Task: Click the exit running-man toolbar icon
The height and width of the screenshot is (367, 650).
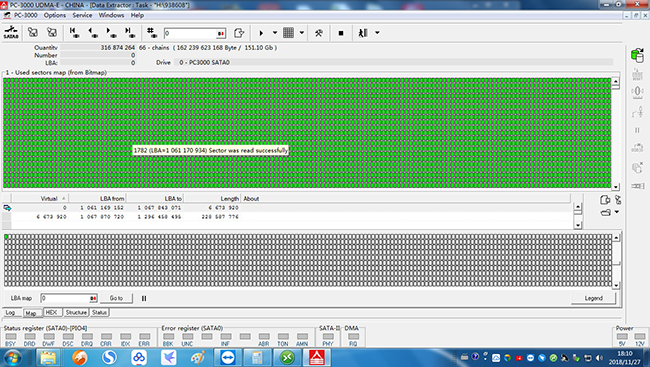Action: tap(363, 33)
